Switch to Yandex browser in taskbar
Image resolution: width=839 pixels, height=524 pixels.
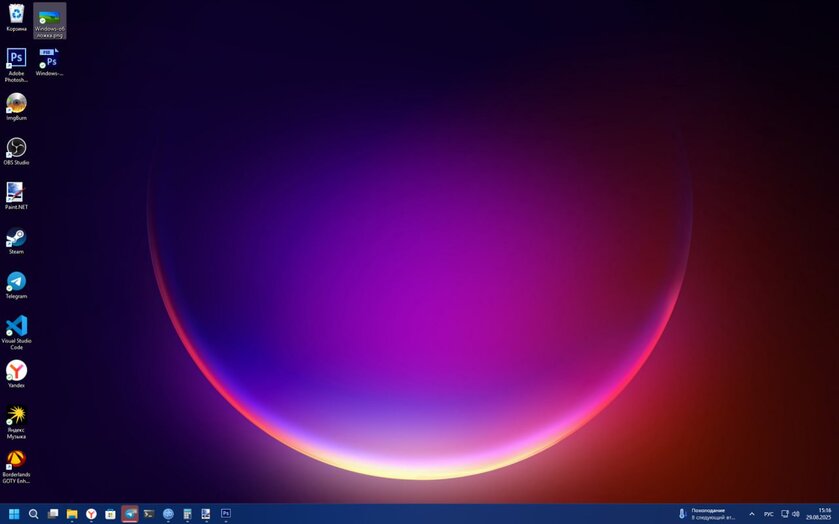(91, 514)
